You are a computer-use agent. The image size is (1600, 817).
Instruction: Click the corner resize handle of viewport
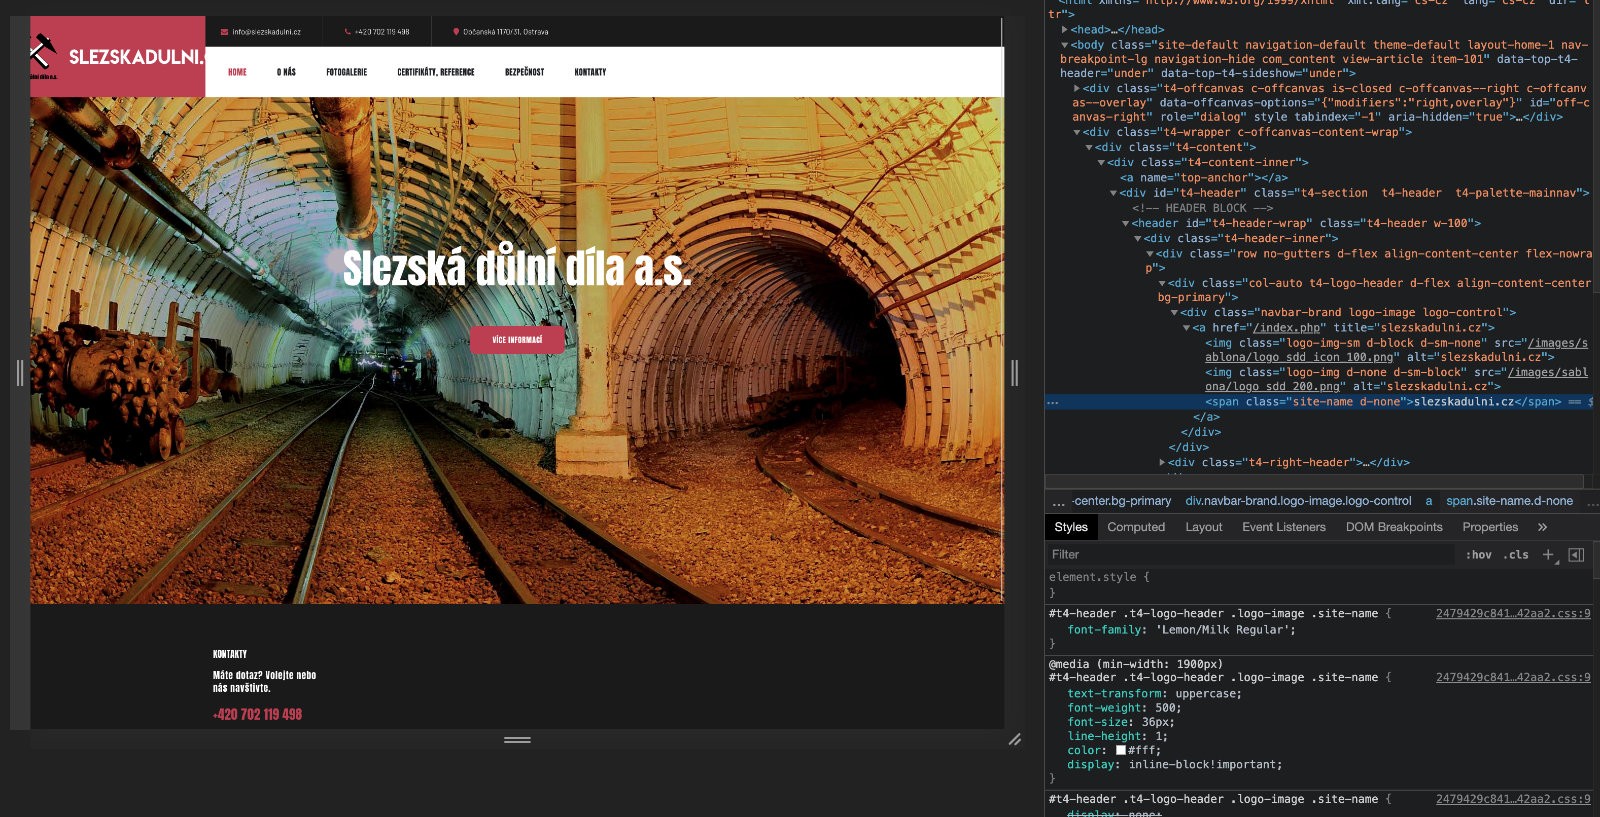[x=1014, y=739]
